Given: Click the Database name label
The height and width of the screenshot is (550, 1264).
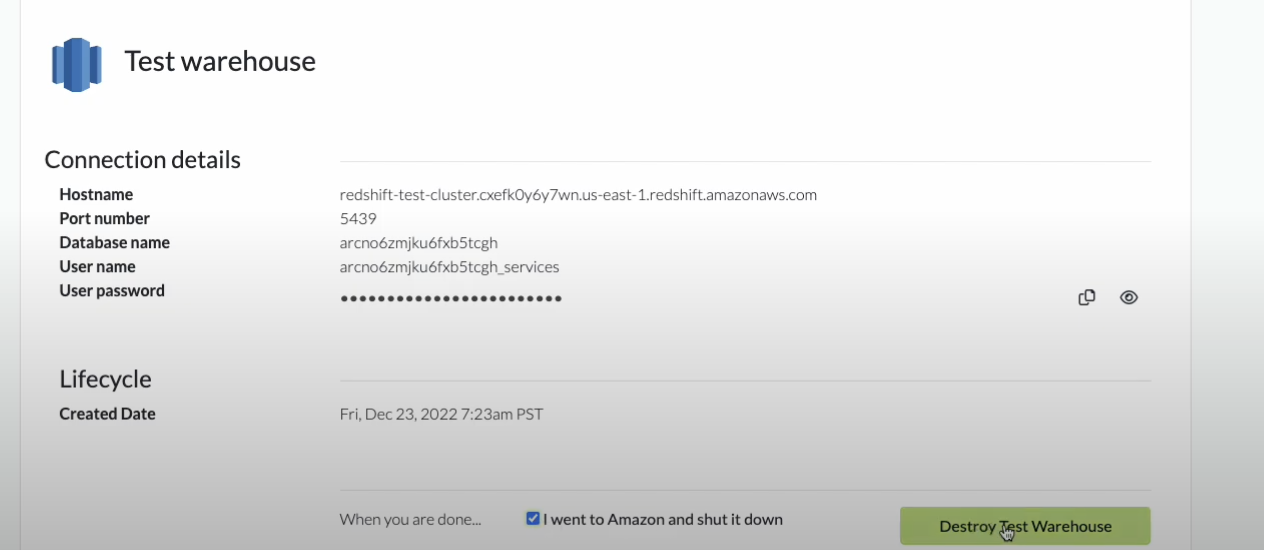Looking at the screenshot, I should click(x=114, y=243).
